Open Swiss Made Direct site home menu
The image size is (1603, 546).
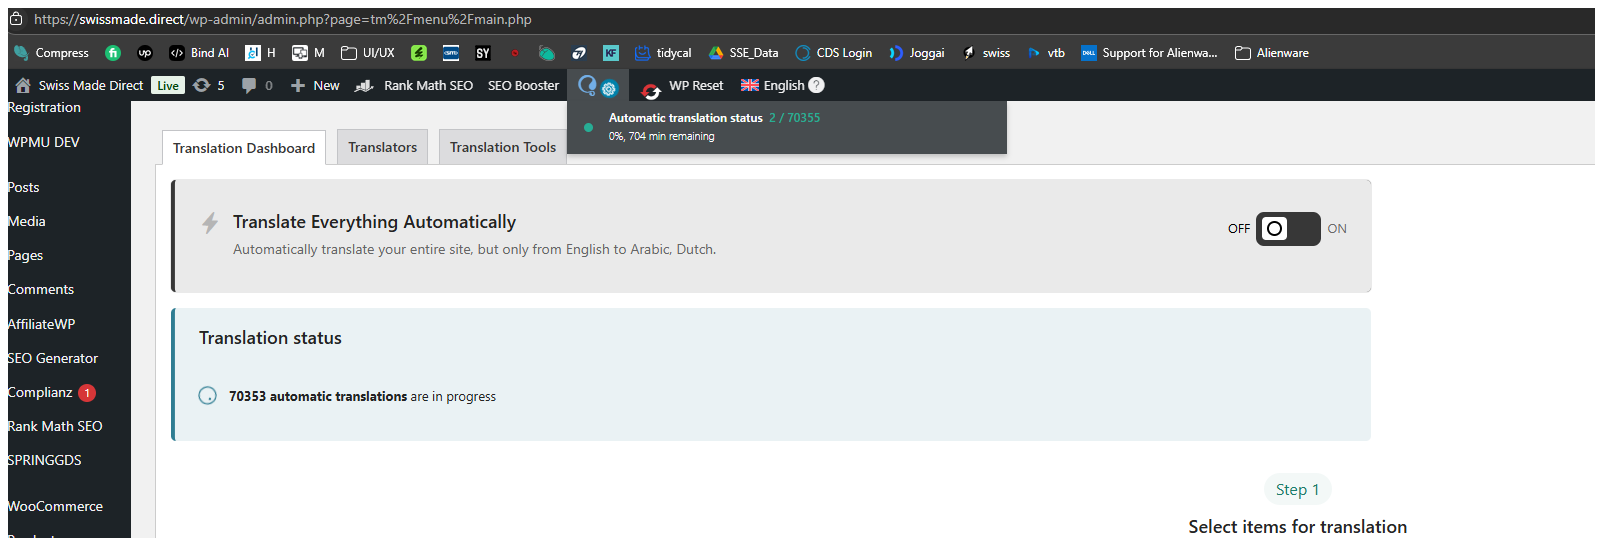coord(79,85)
